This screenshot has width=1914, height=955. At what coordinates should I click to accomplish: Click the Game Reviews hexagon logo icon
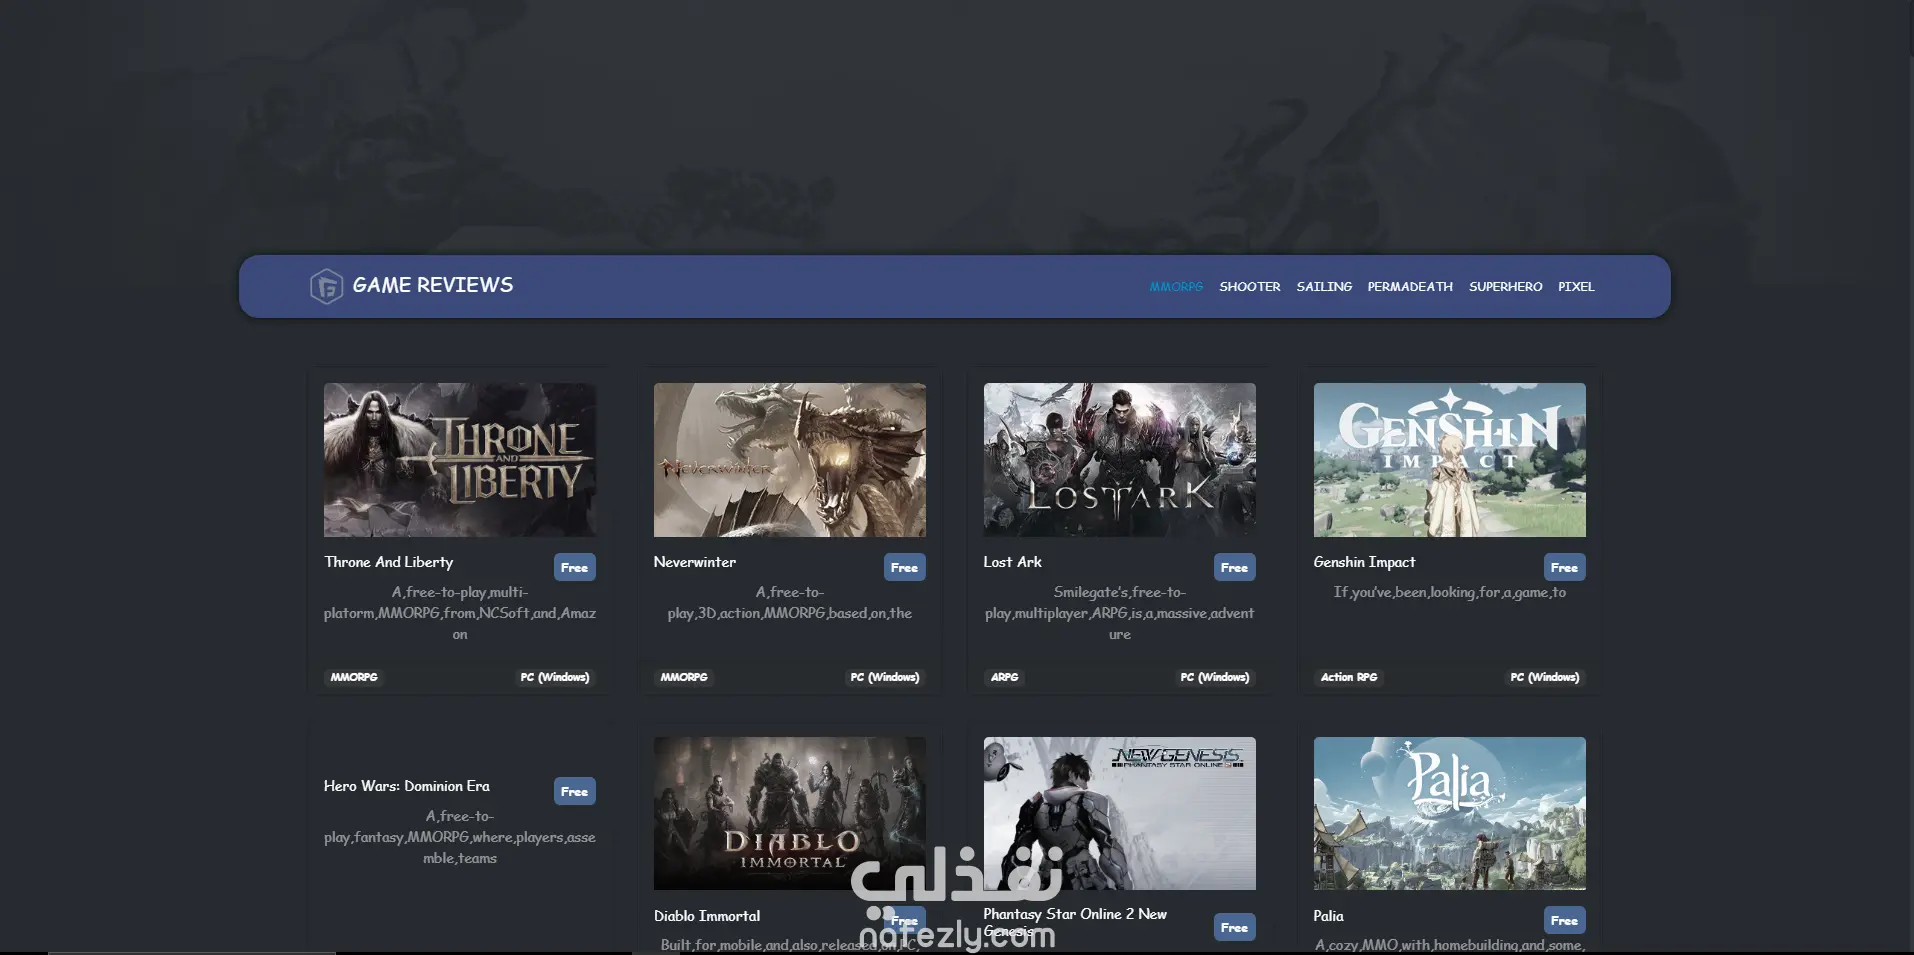coord(326,287)
